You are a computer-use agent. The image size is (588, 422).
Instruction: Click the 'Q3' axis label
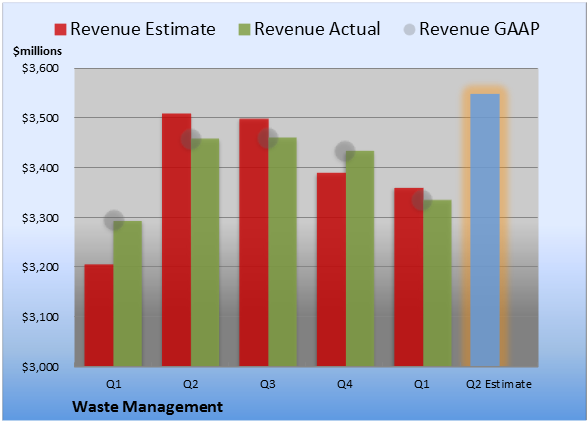pos(268,384)
